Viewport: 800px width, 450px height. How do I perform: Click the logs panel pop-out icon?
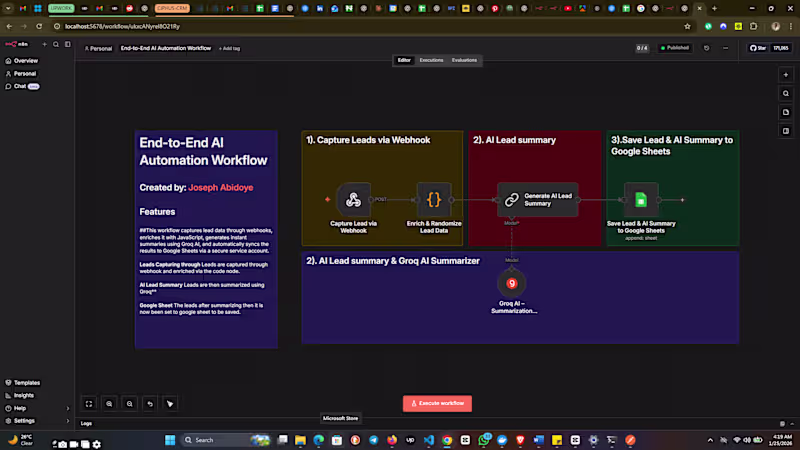coord(782,423)
